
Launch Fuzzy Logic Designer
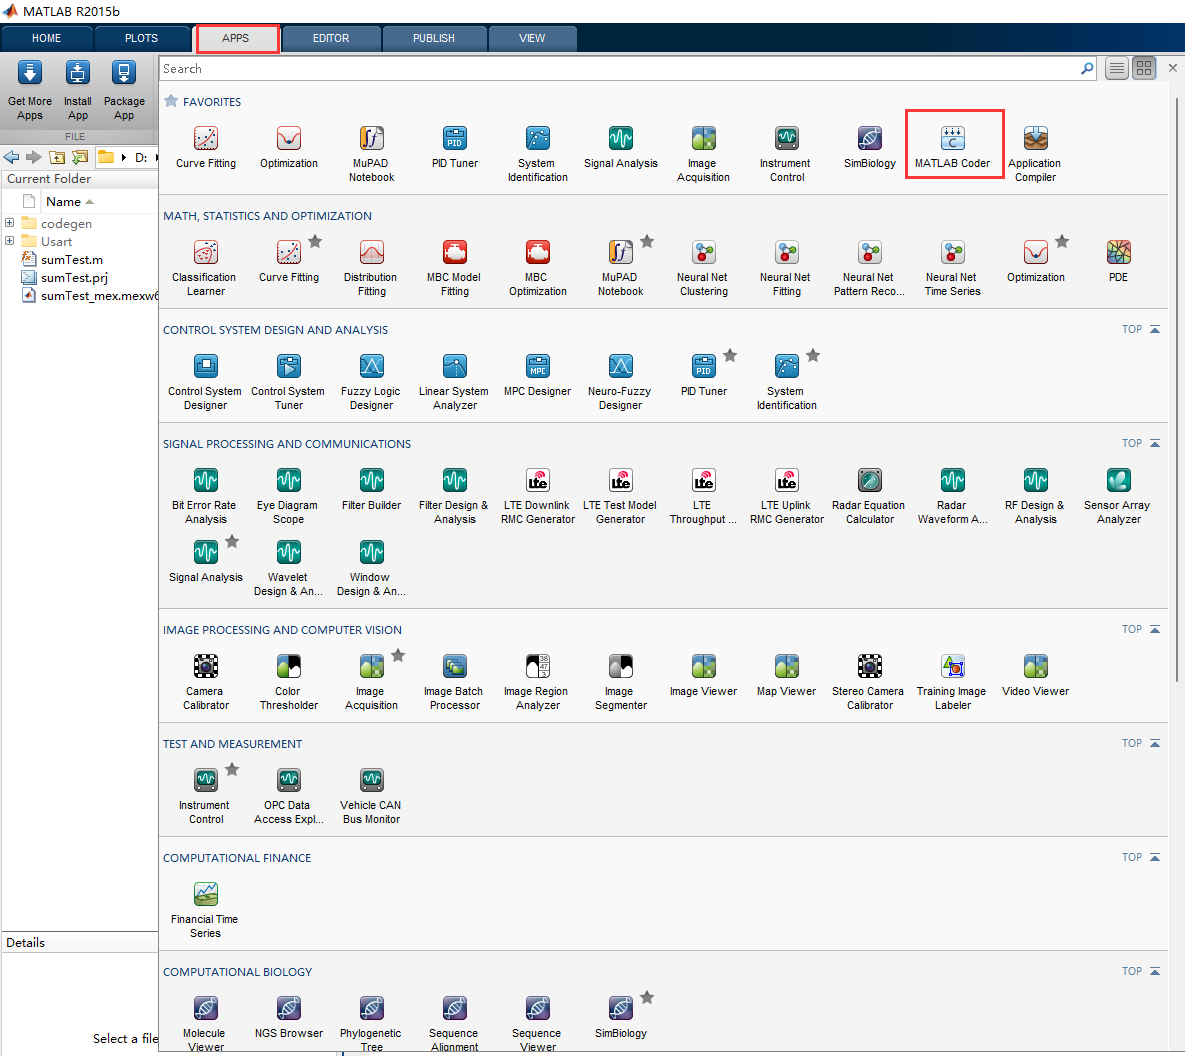coord(371,382)
